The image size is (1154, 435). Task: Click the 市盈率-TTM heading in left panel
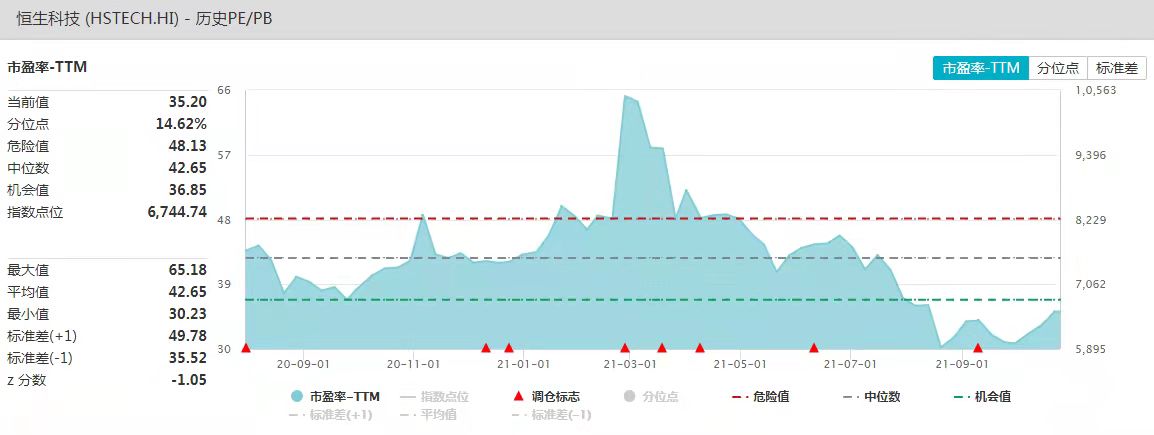click(47, 68)
